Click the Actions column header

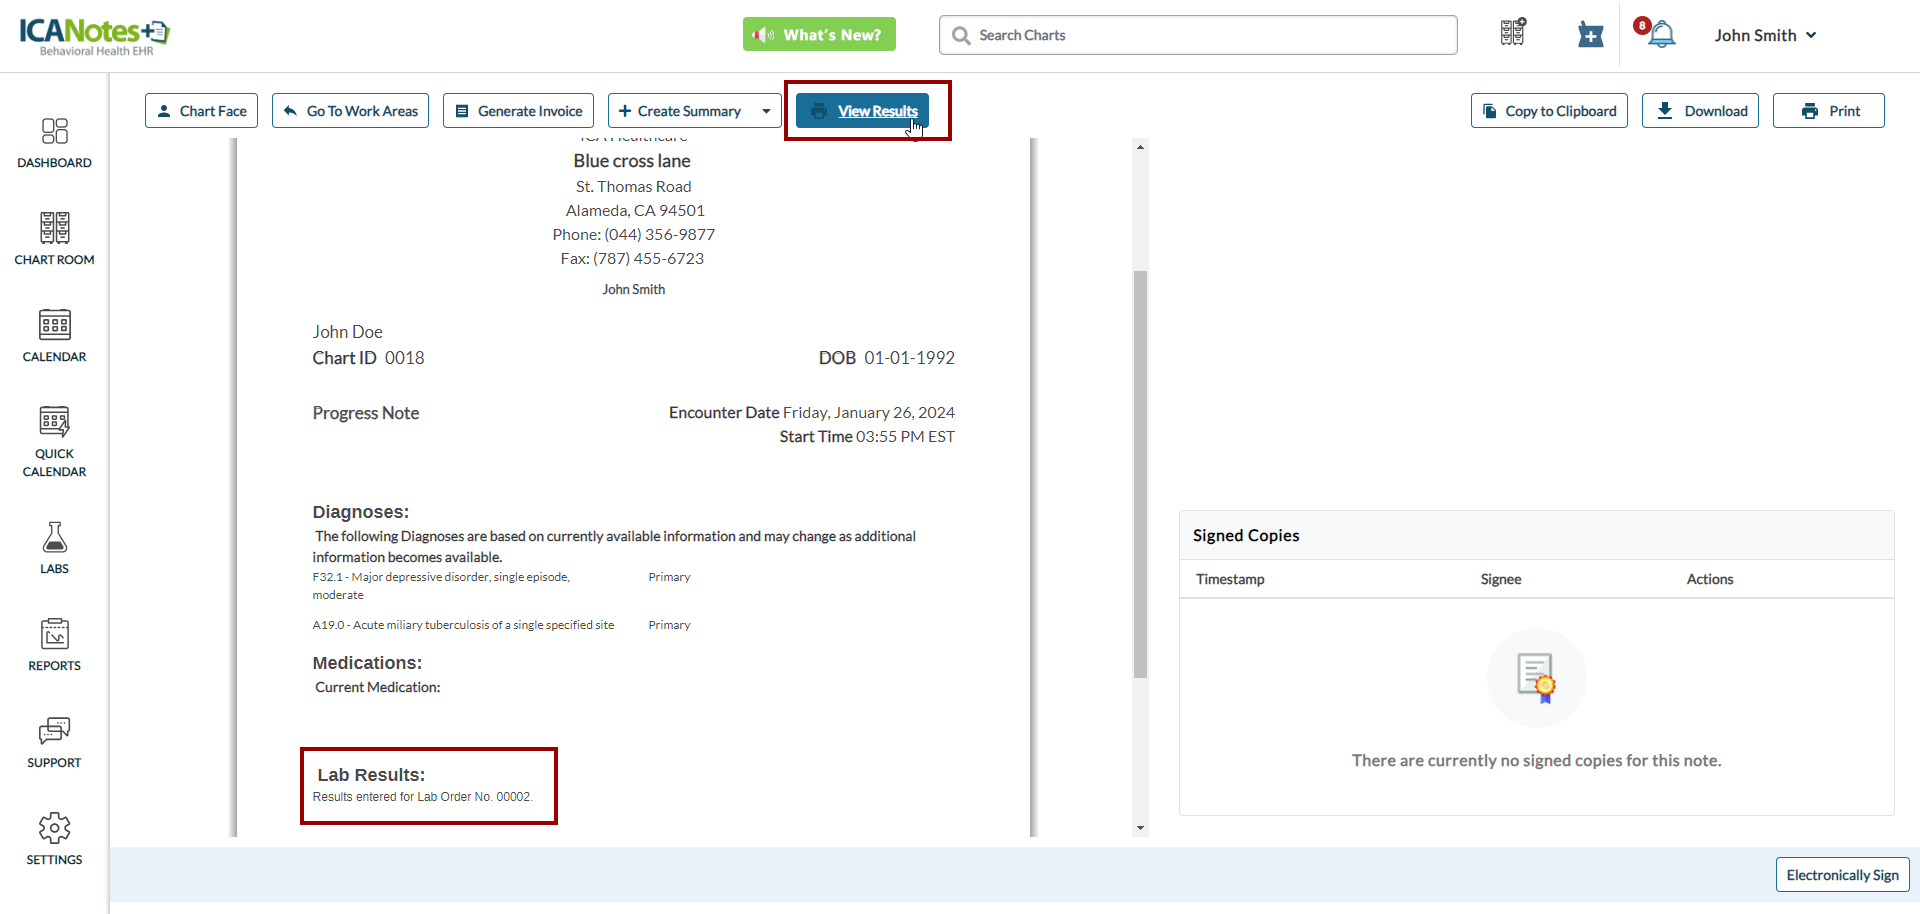(x=1710, y=579)
